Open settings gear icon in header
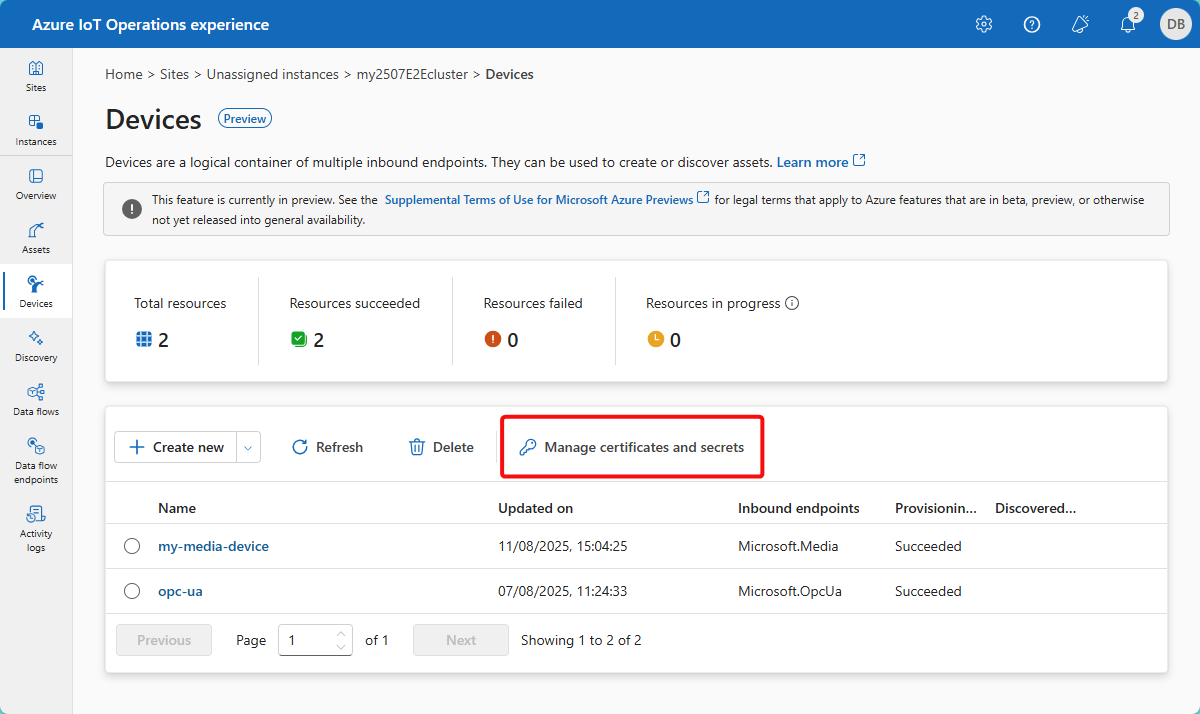 [983, 24]
